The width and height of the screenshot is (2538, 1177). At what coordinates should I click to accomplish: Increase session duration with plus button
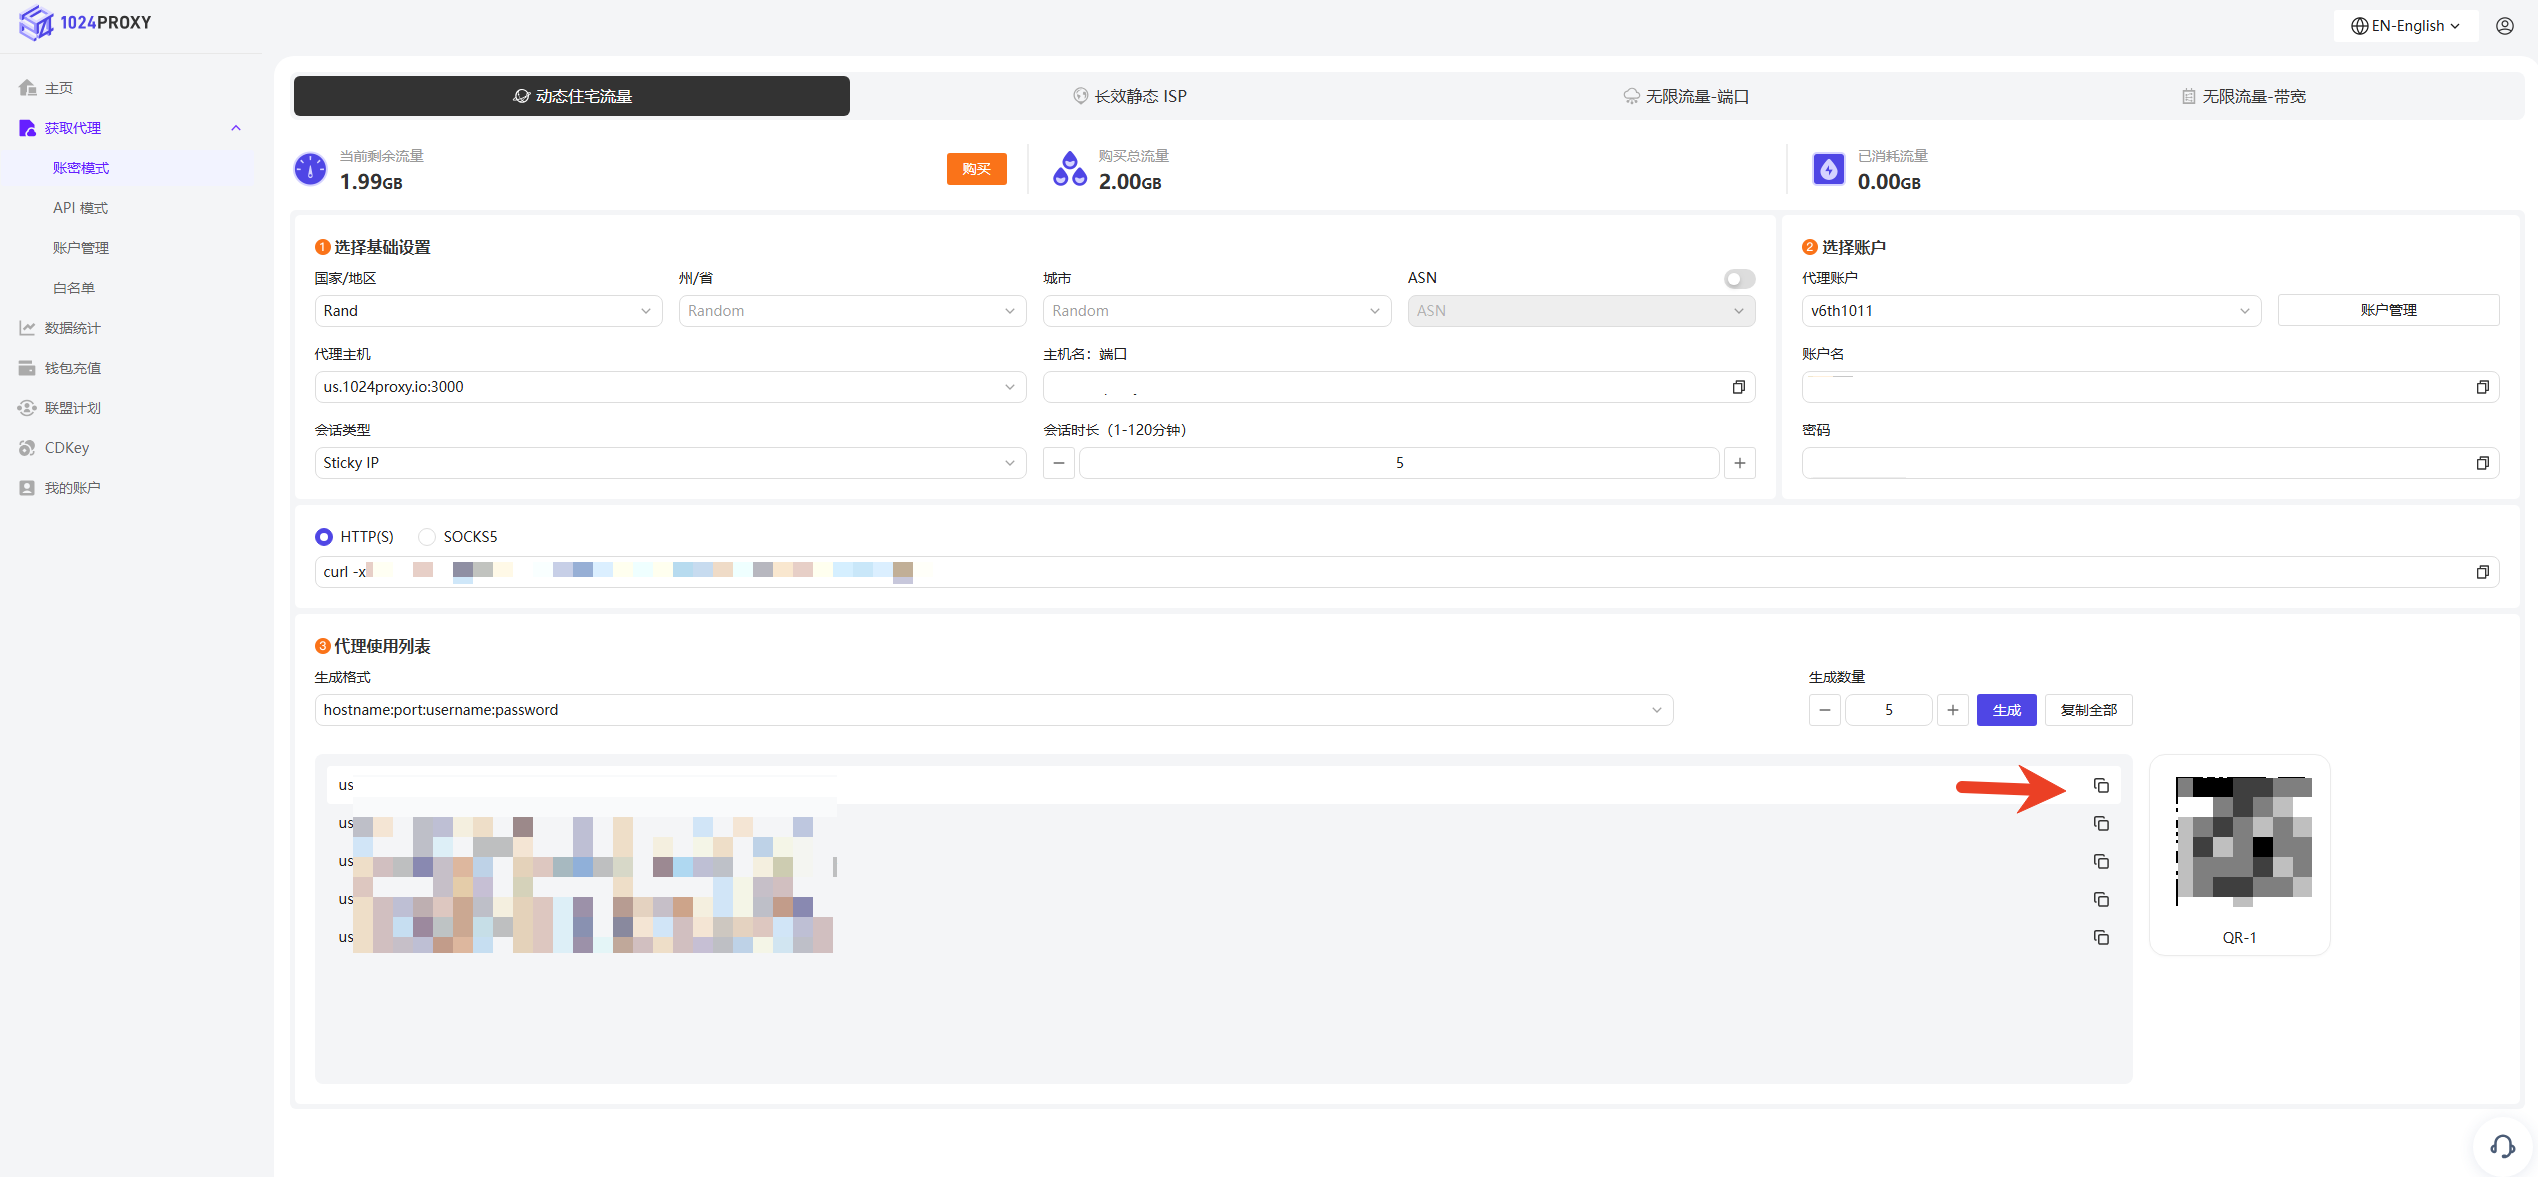point(1740,463)
